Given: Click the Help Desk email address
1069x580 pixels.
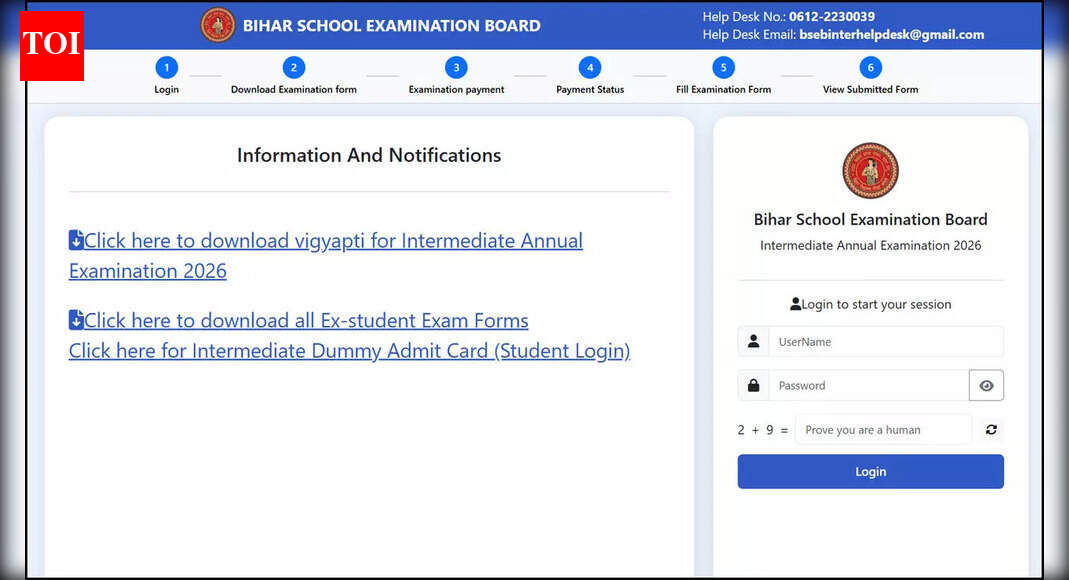Looking at the screenshot, I should click(x=891, y=33).
